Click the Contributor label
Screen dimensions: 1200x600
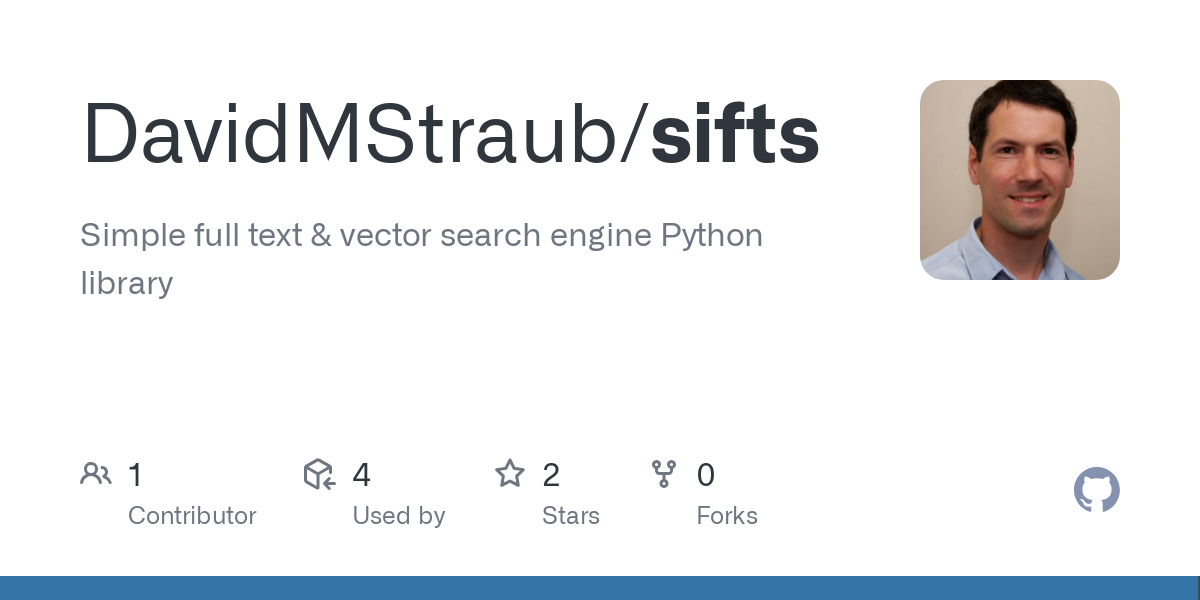click(192, 516)
